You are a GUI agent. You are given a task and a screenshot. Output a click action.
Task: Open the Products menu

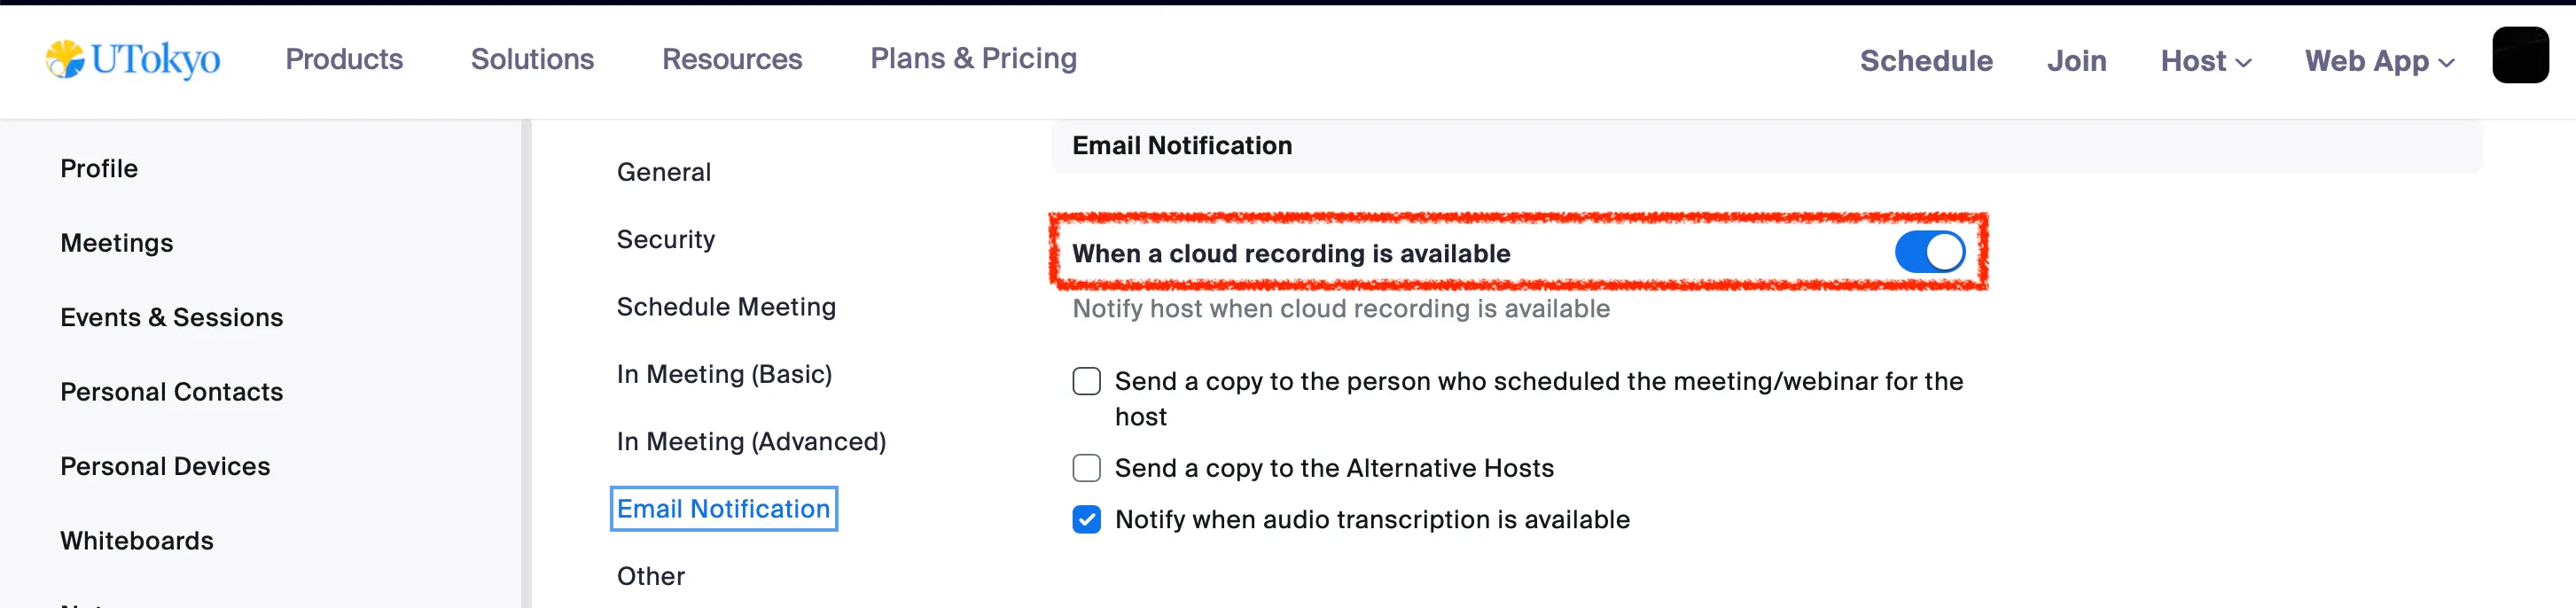point(344,59)
